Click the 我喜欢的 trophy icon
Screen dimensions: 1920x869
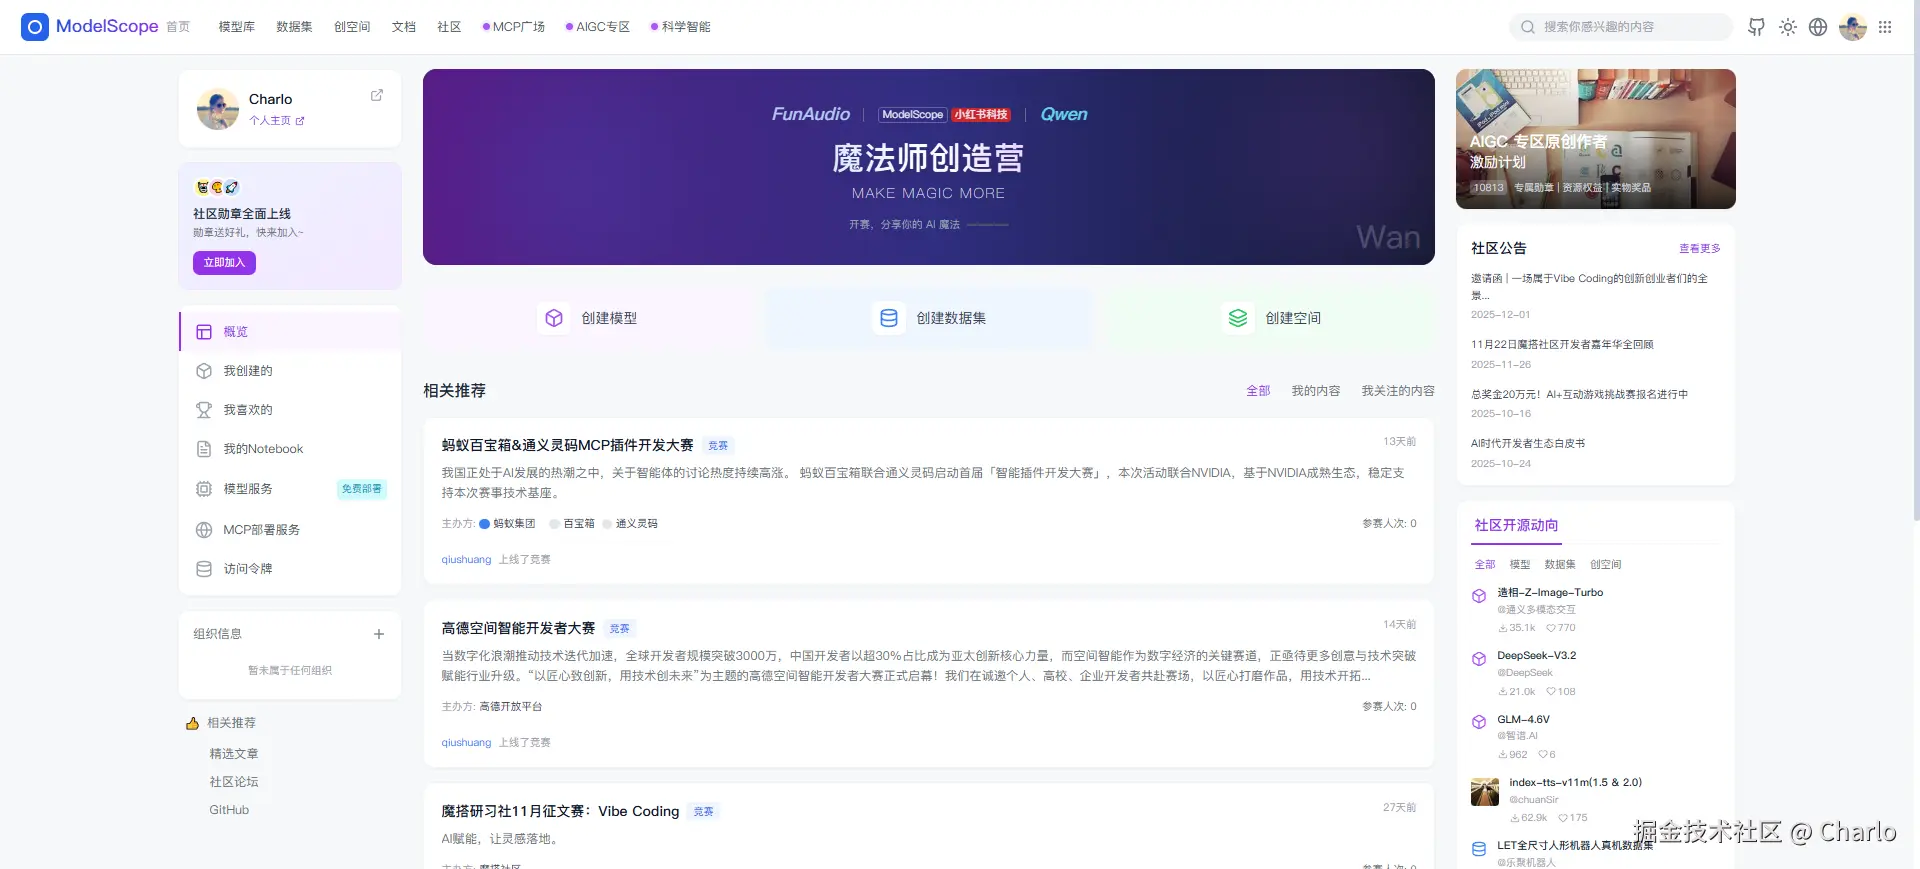coord(204,410)
